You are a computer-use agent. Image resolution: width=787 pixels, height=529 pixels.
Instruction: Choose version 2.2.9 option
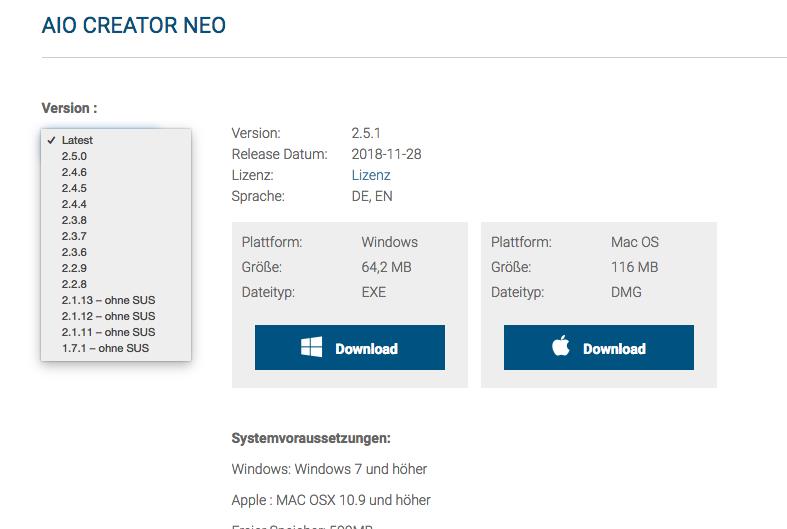click(116, 268)
